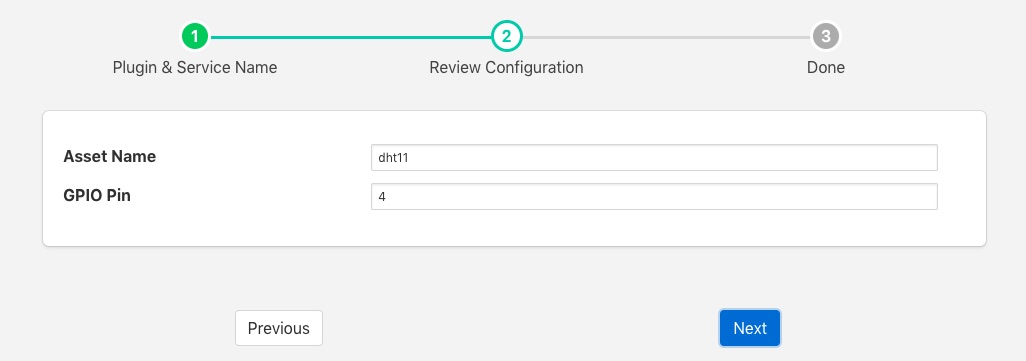Screen dimensions: 1026x361
Task: Focus the Asset Name input field
Action: [x=654, y=158]
